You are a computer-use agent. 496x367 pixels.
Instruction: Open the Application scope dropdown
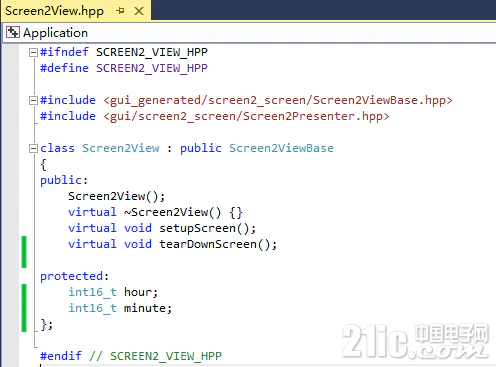click(249, 33)
